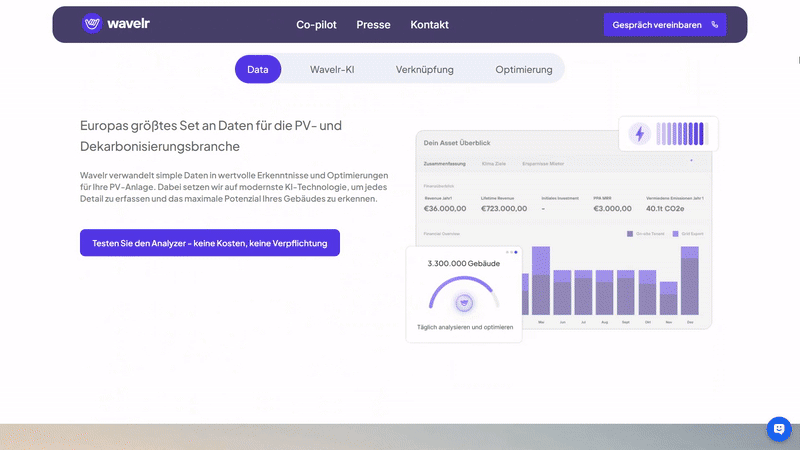Viewport: 800px width, 450px height.
Task: Click the €3.000,00 PPA value
Action: [612, 208]
